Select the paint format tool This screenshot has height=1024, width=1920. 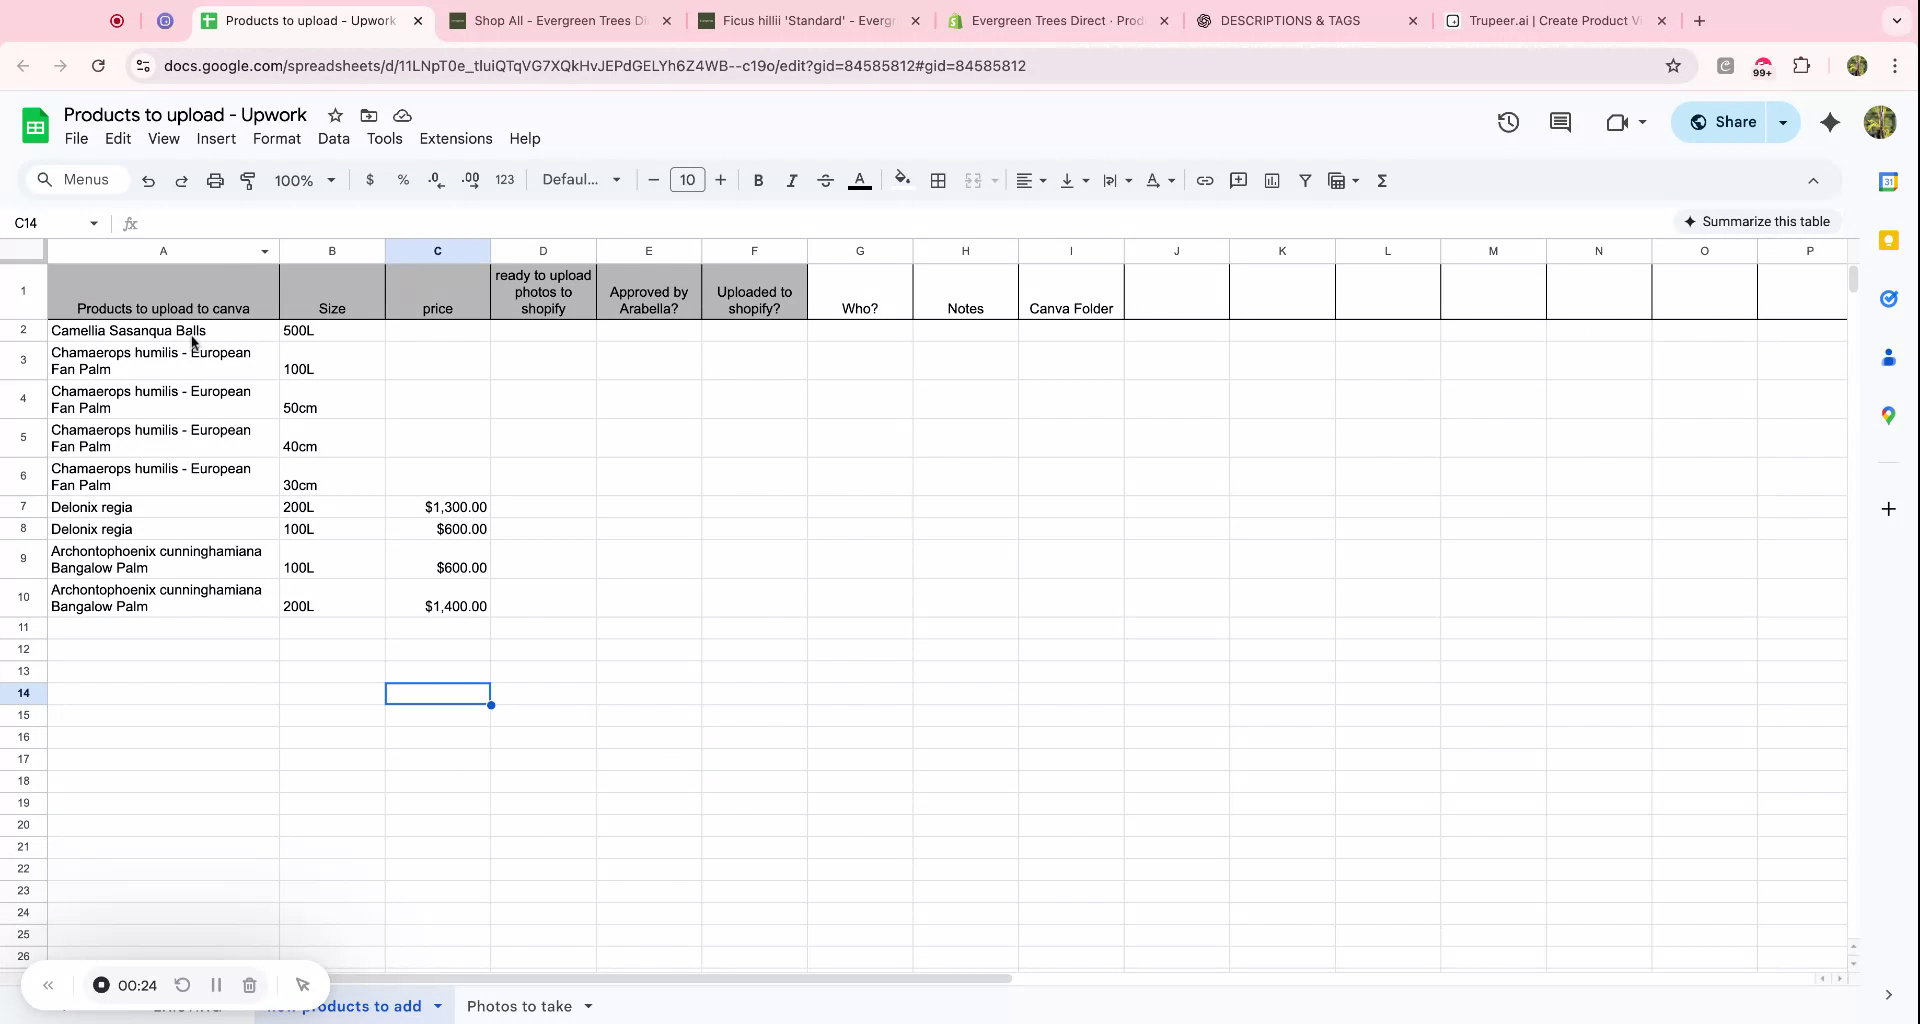coord(248,180)
